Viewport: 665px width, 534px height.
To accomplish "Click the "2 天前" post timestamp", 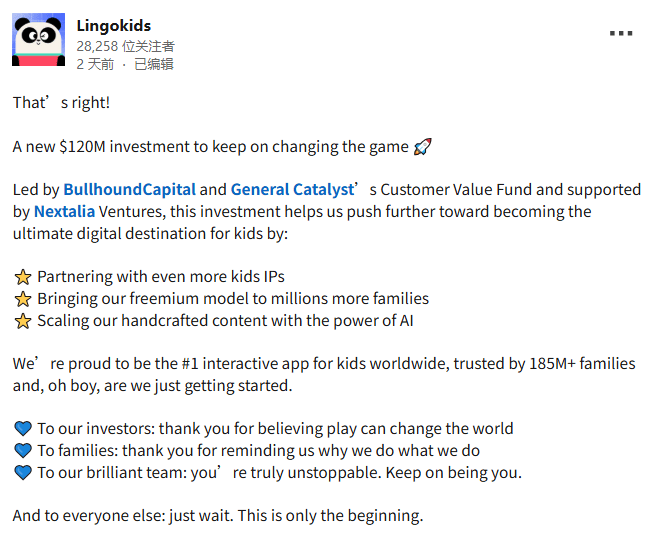I will tap(94, 64).
